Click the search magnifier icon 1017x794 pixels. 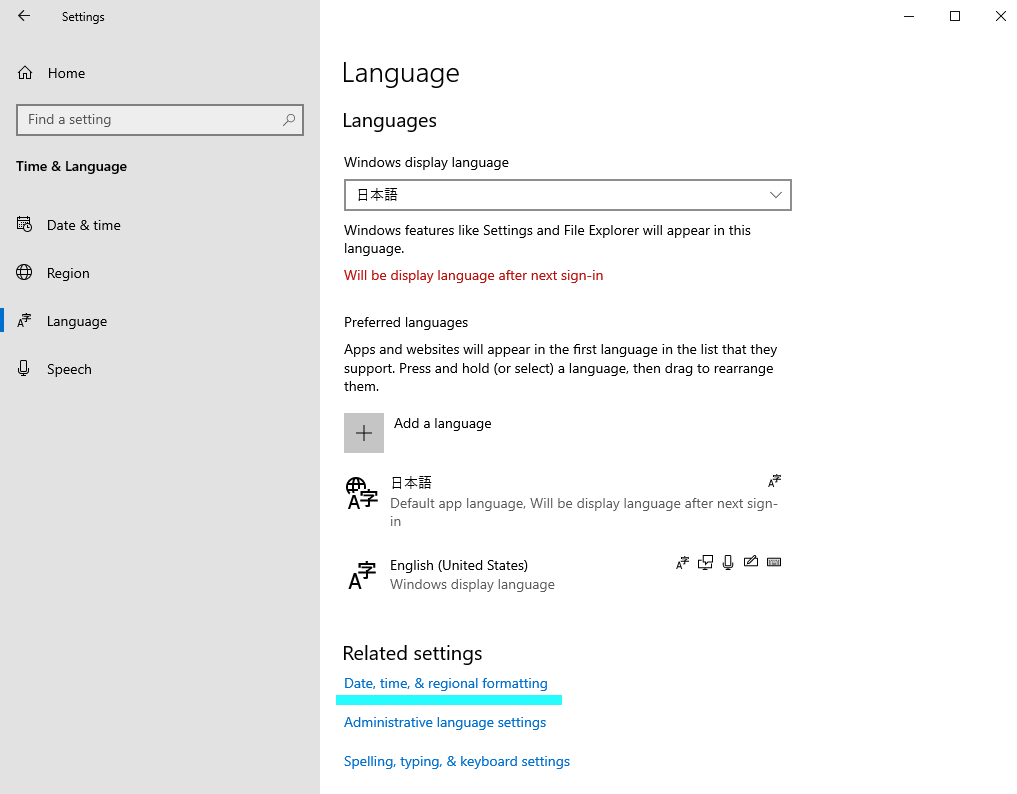click(x=289, y=119)
